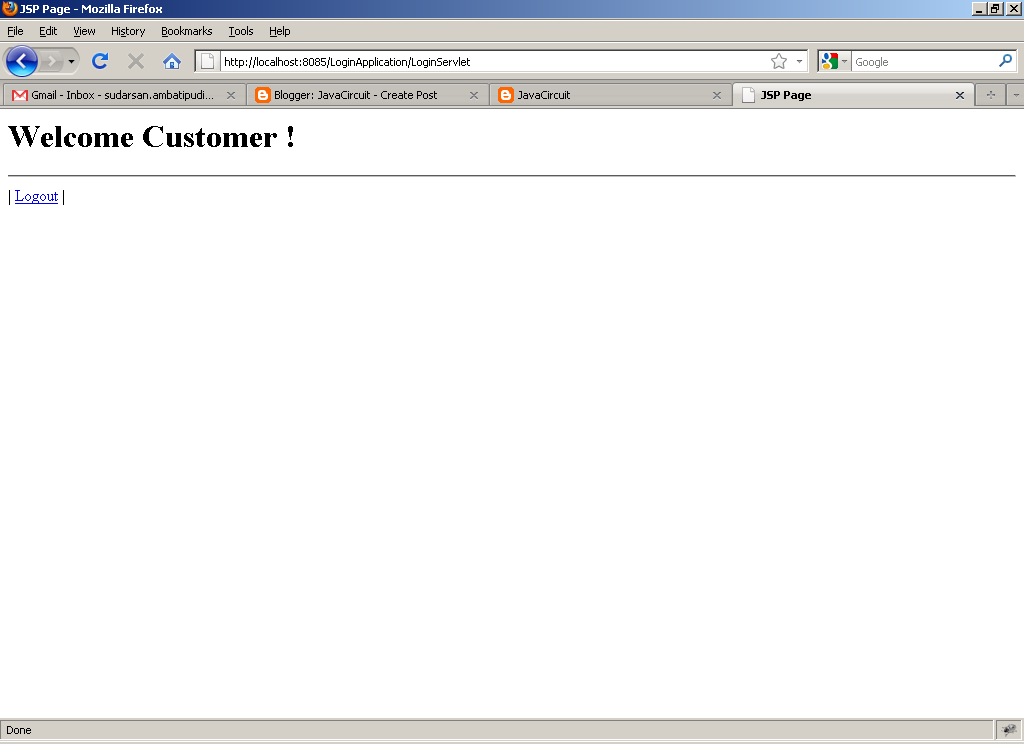Click the Stop loading X icon

136,61
